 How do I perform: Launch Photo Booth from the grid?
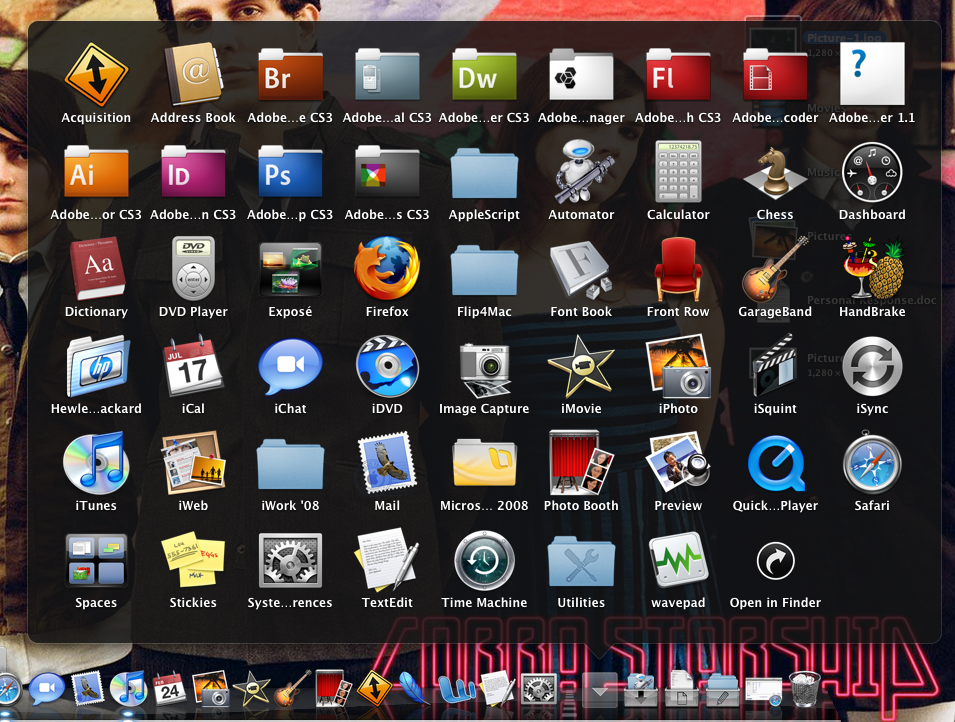[x=581, y=462]
